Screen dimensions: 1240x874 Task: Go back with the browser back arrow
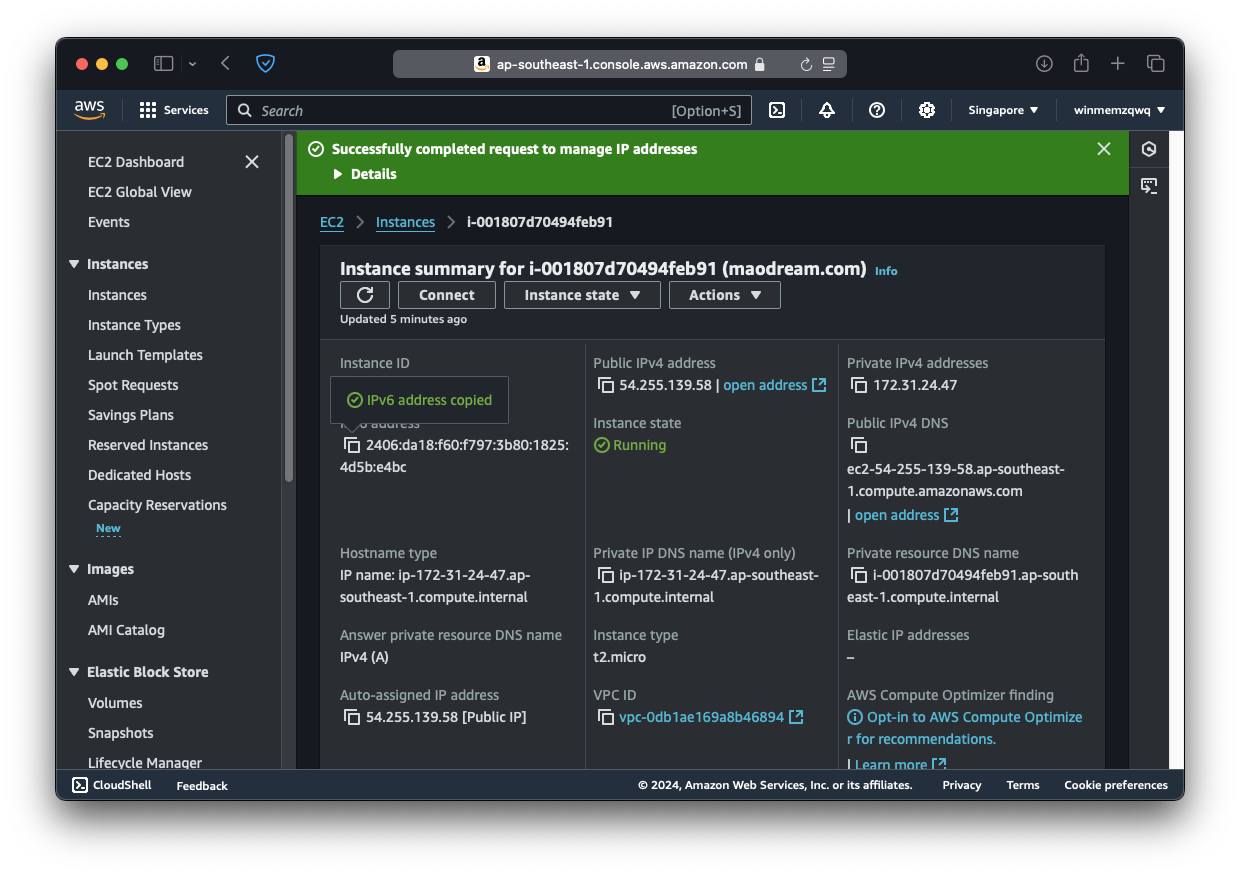pyautogui.click(x=225, y=64)
